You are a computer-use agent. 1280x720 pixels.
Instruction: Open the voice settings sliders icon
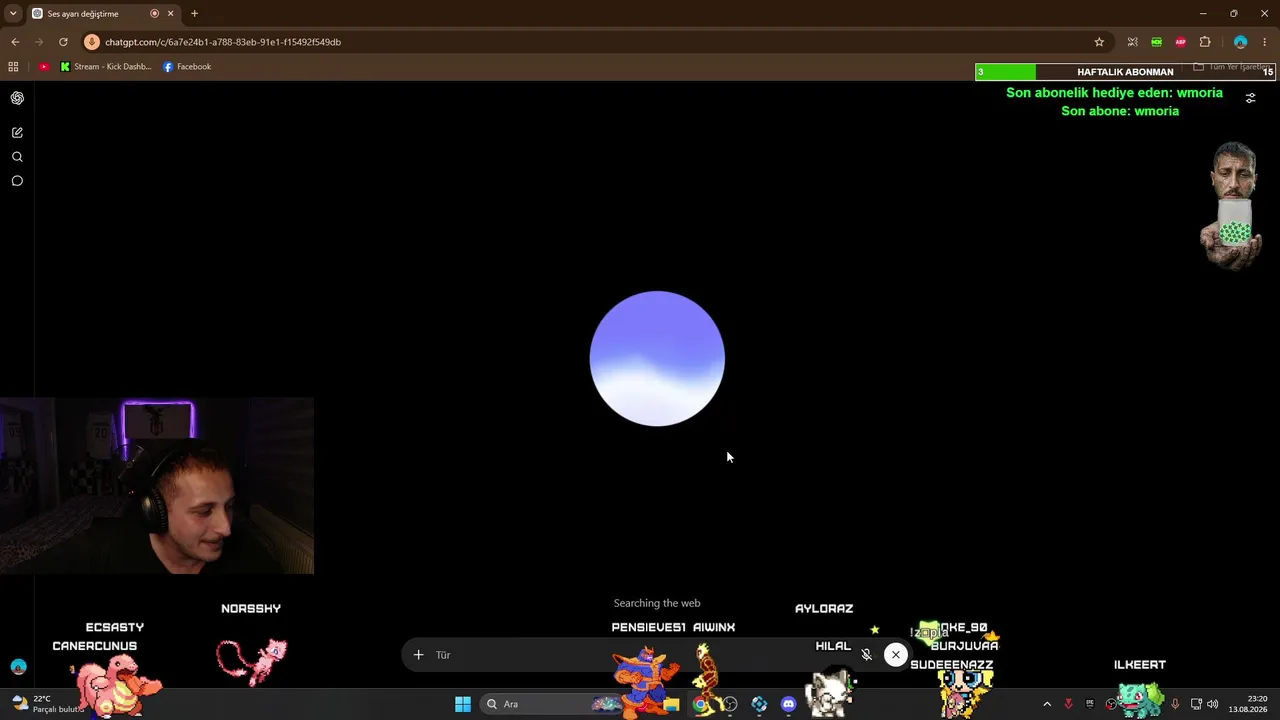click(1250, 98)
